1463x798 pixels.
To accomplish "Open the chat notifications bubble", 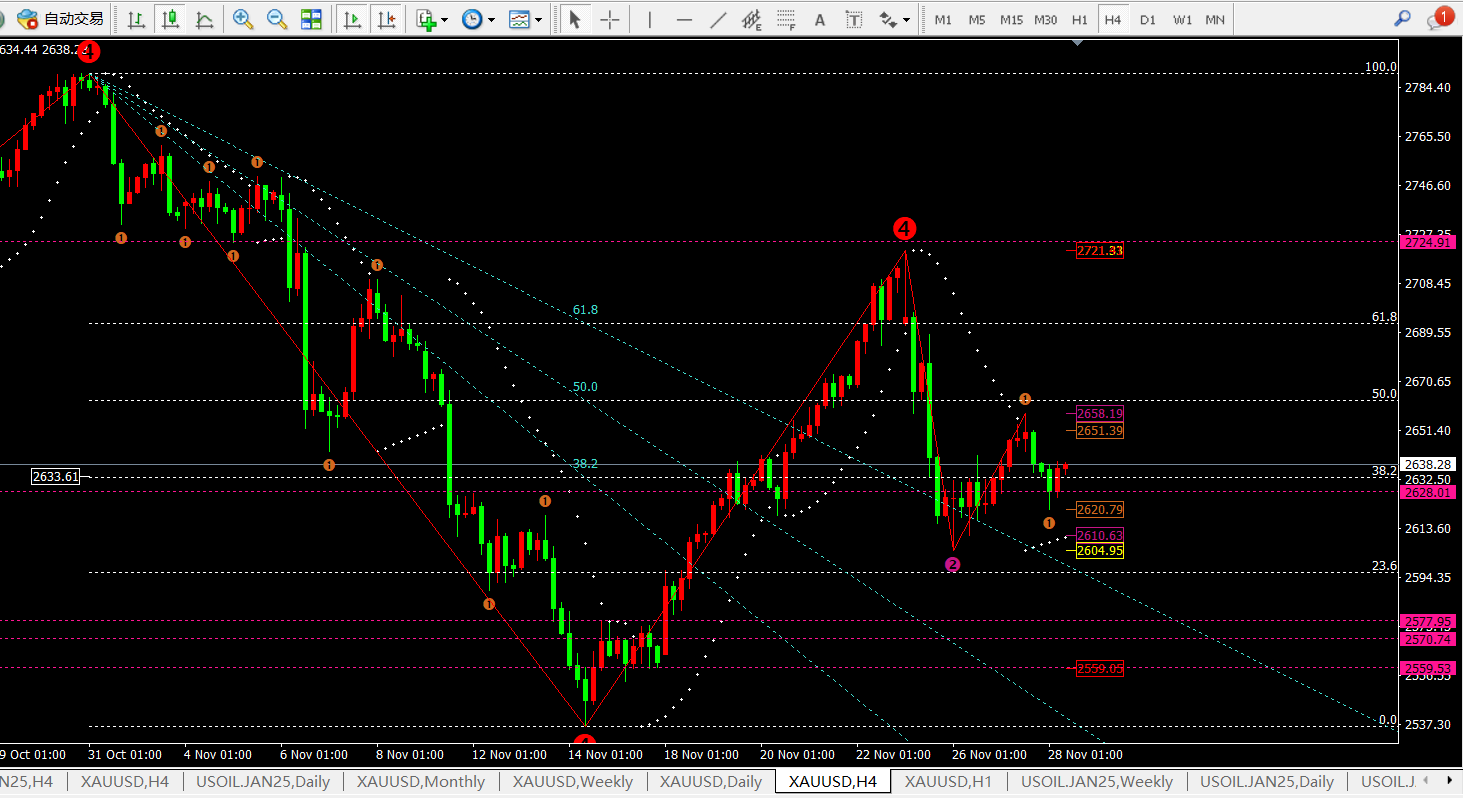I will (x=1438, y=18).
